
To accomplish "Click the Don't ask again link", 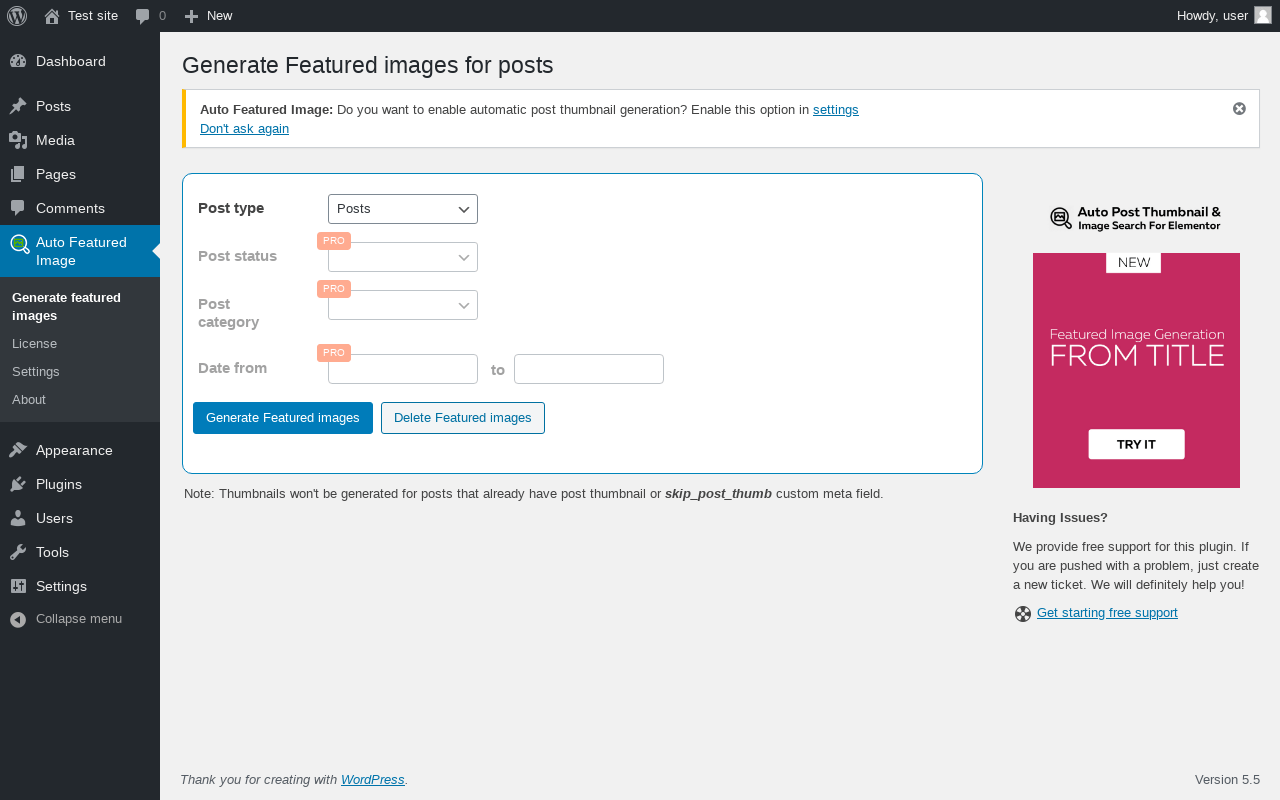I will pos(244,128).
